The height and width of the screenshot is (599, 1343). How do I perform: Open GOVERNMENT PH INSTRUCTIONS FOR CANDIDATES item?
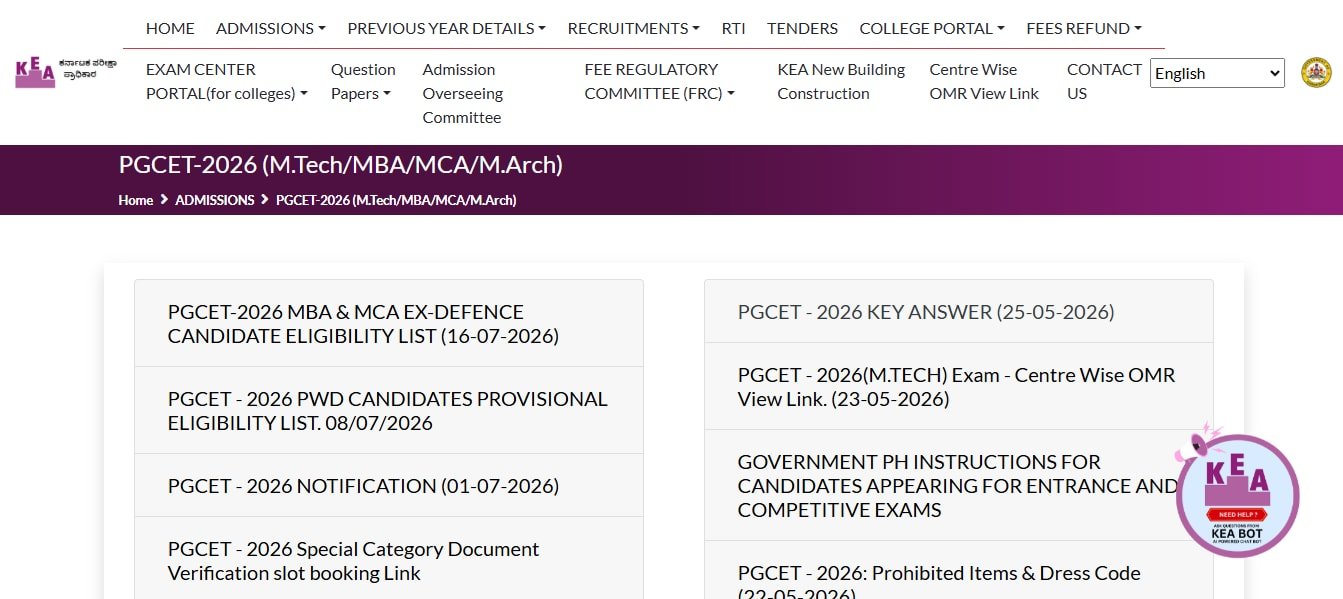pos(959,485)
